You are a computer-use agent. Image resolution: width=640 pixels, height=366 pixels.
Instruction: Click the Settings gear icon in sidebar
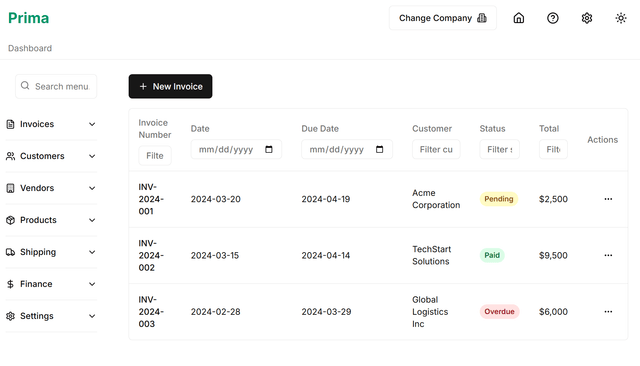11,316
